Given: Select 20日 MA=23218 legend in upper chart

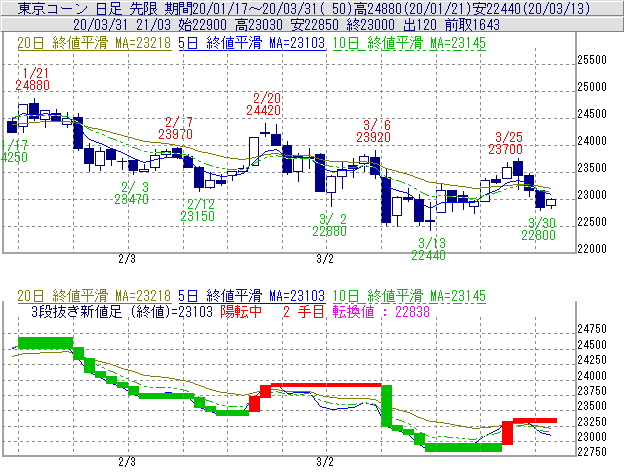Looking at the screenshot, I should (94, 43).
